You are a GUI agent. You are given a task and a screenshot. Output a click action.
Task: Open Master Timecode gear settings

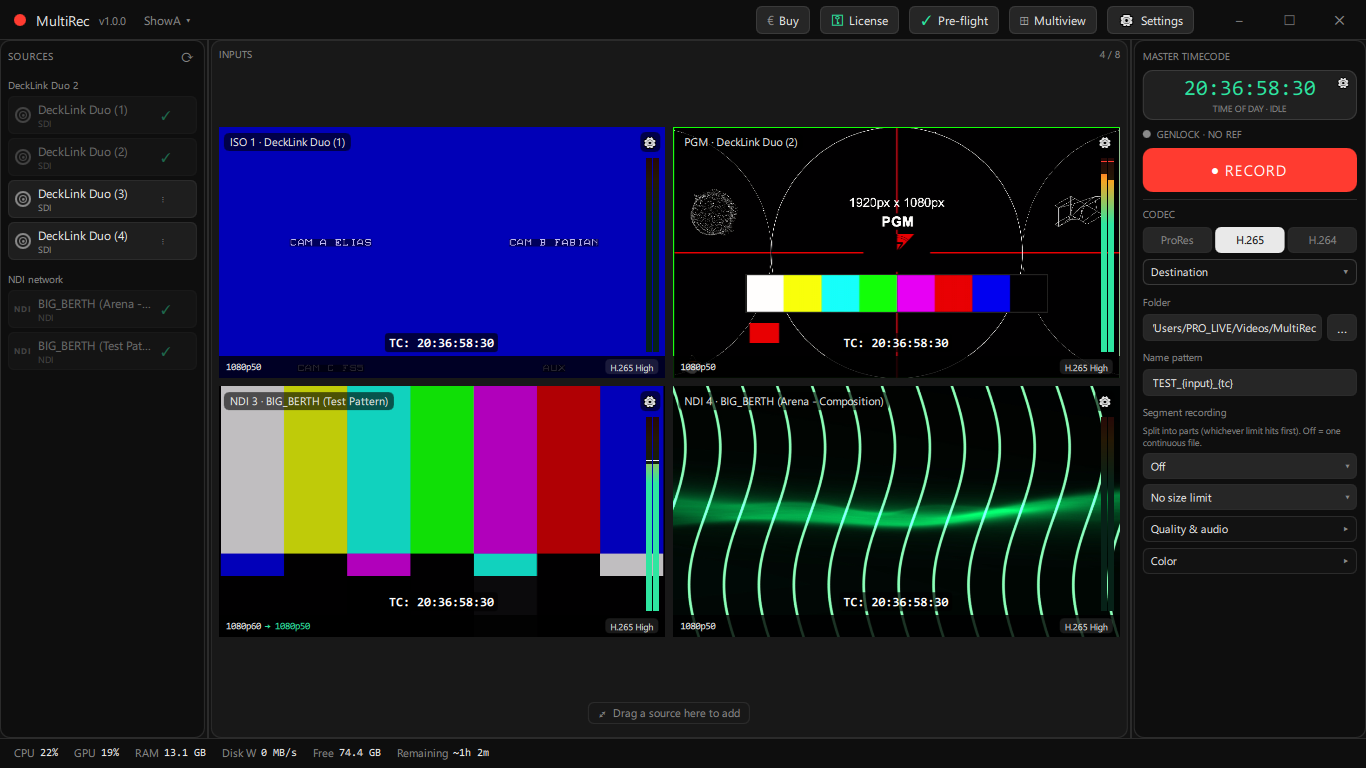coord(1343,82)
